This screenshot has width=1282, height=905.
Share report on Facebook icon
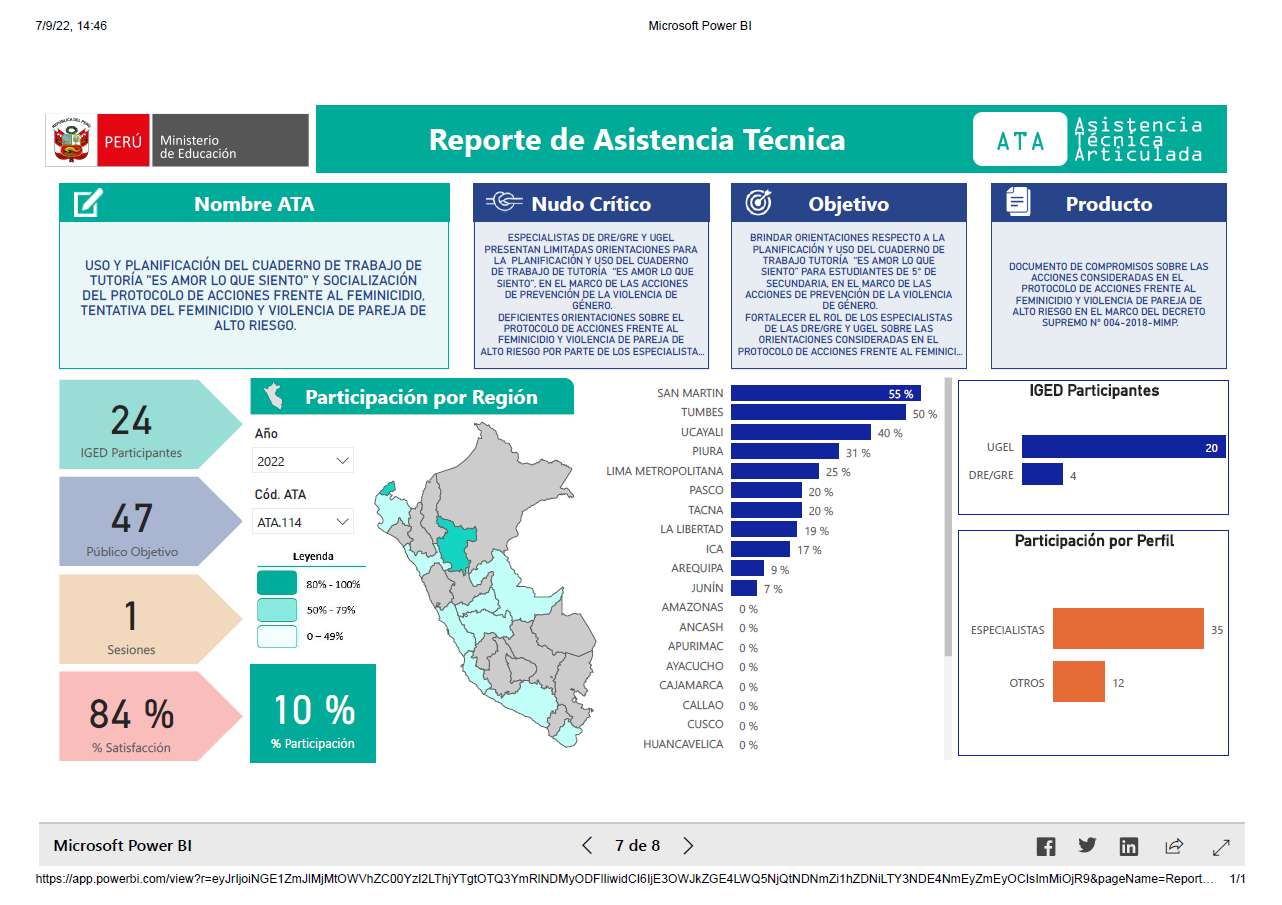coord(1046,846)
